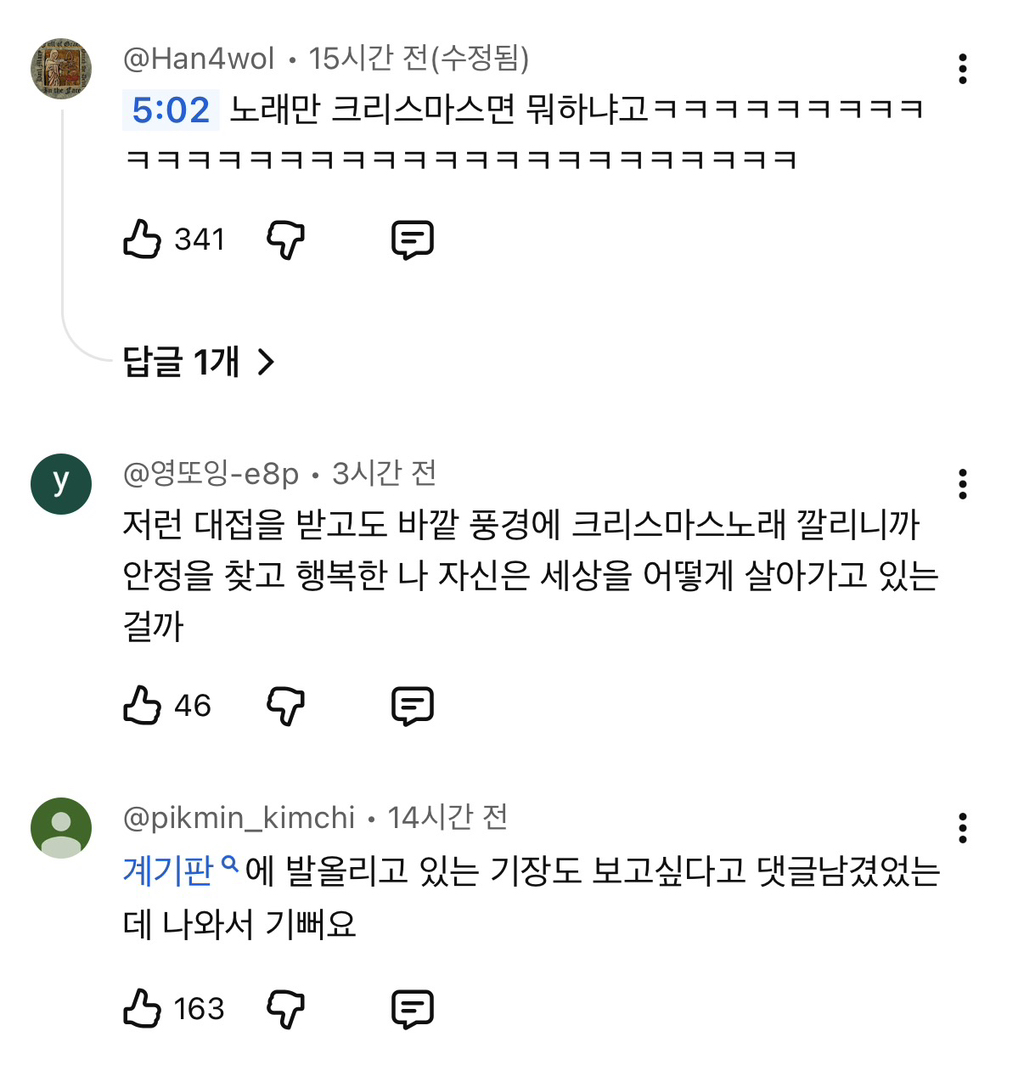Reply to @Han4wol's comment

(411, 240)
